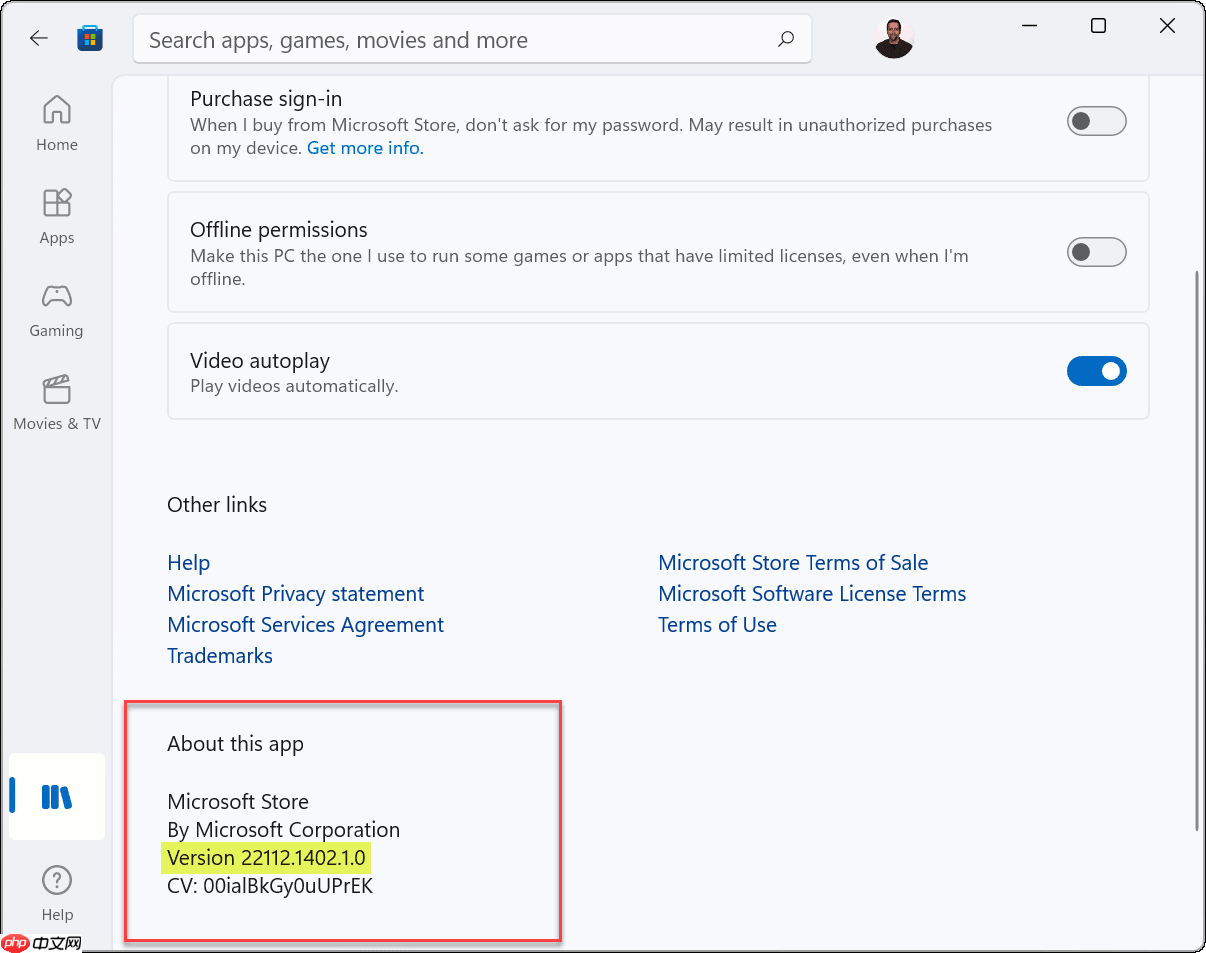This screenshot has width=1206, height=953.
Task: Minimize the Microsoft Store window
Action: [1029, 27]
